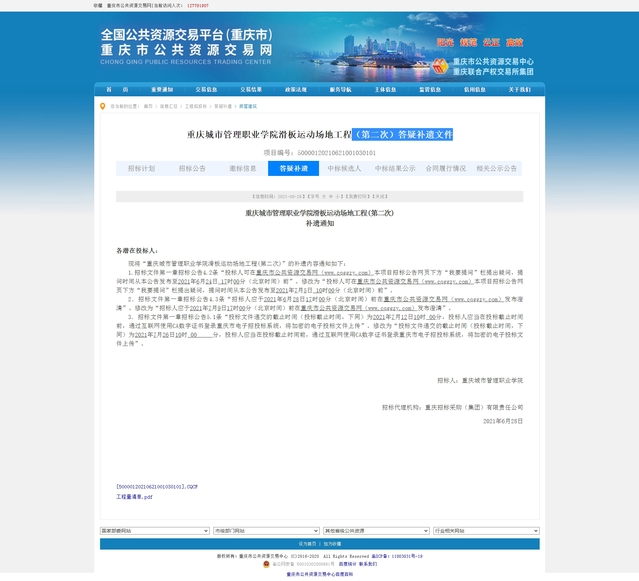Download the 工程量清单.pdf attachment
Image resolution: width=639 pixels, height=581 pixels.
(134, 497)
